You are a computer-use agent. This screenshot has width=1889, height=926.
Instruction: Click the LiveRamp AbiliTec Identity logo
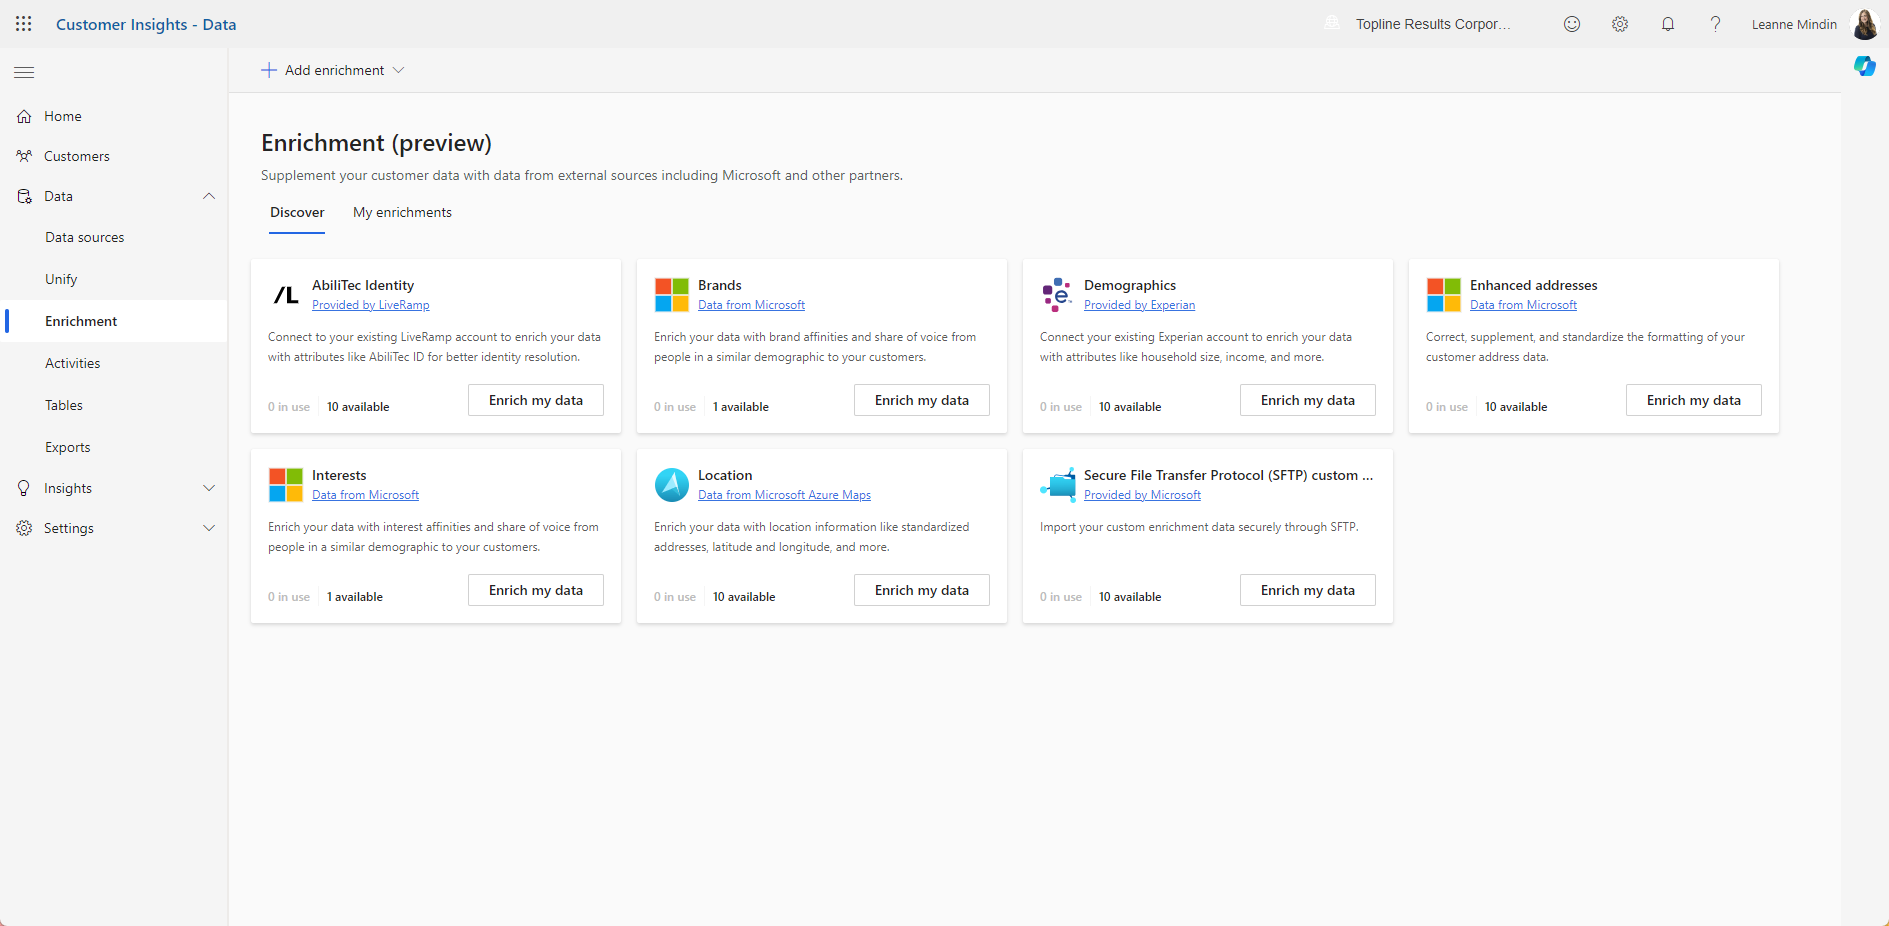[286, 295]
